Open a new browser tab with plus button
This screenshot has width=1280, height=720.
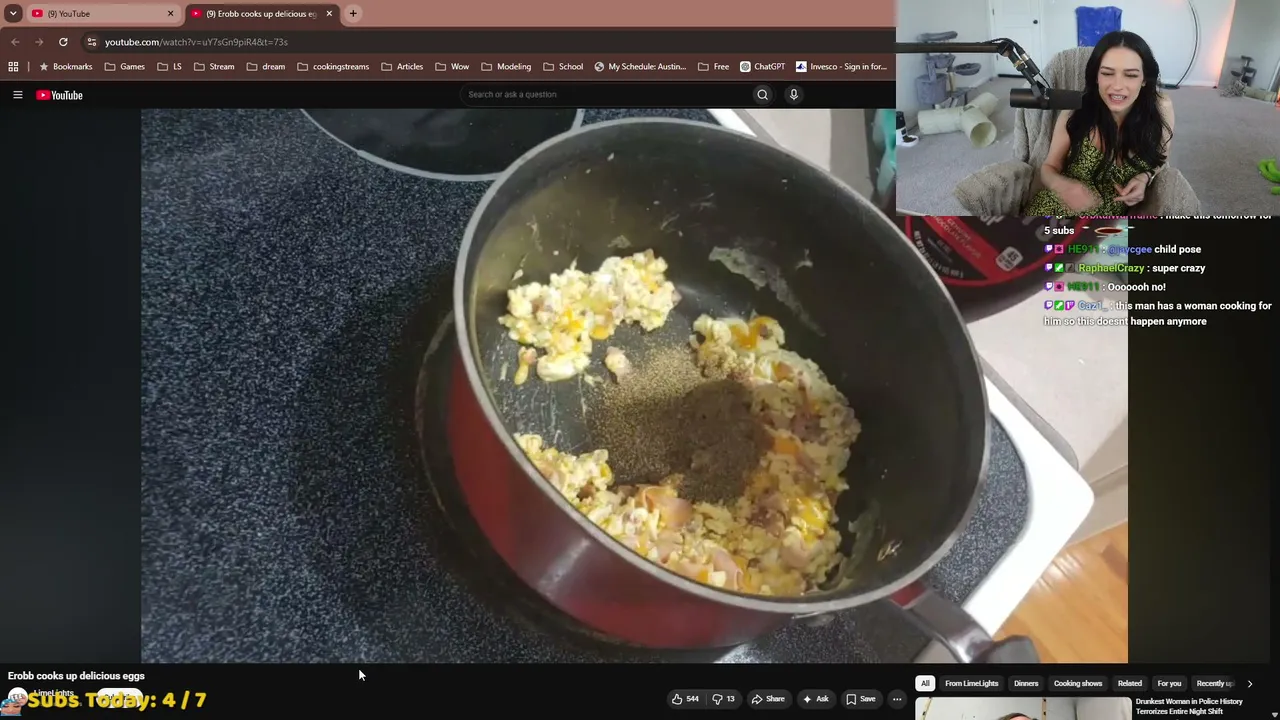(353, 13)
